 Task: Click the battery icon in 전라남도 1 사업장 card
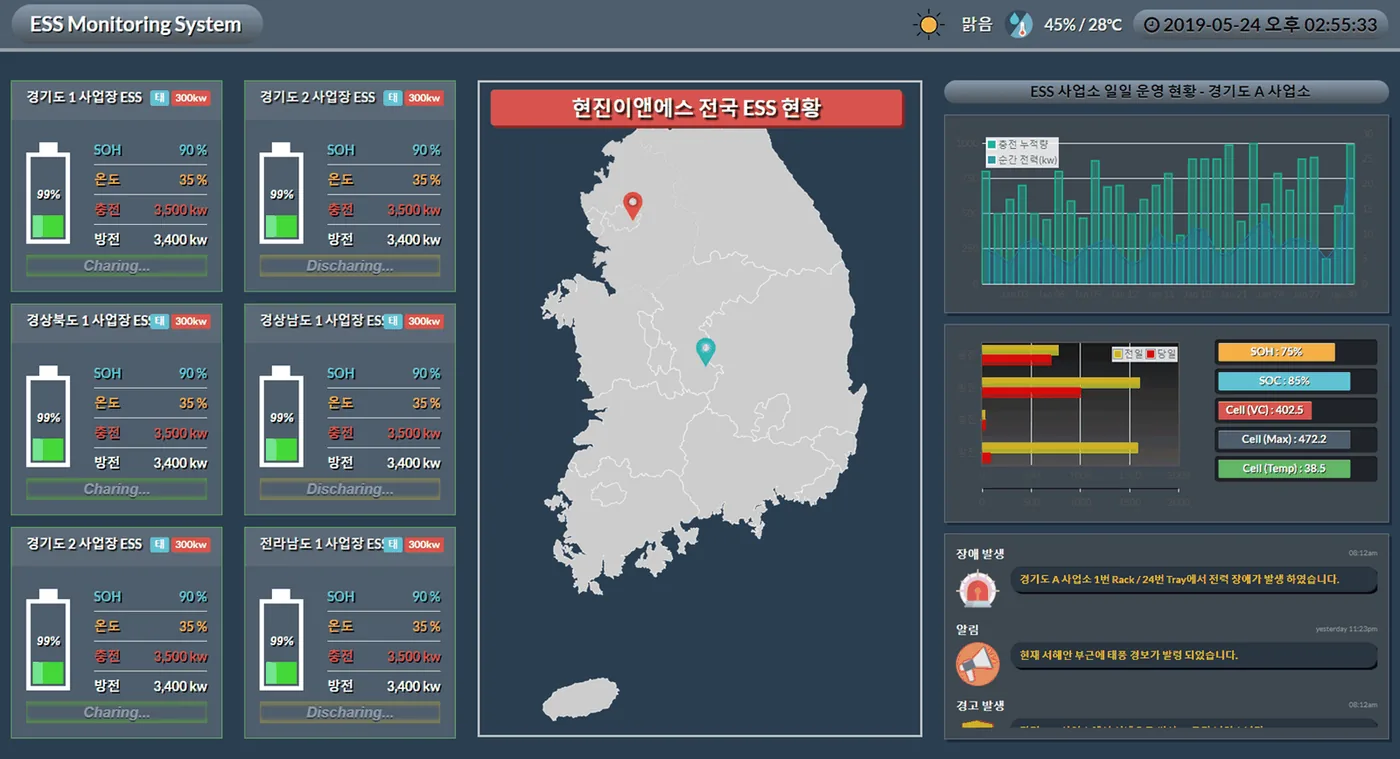[x=281, y=639]
